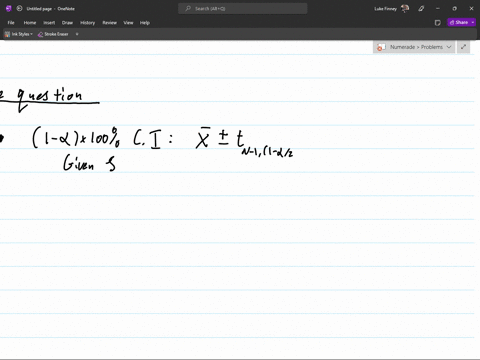The width and height of the screenshot is (480, 360).
Task: Open the Review tab
Action: click(109, 23)
